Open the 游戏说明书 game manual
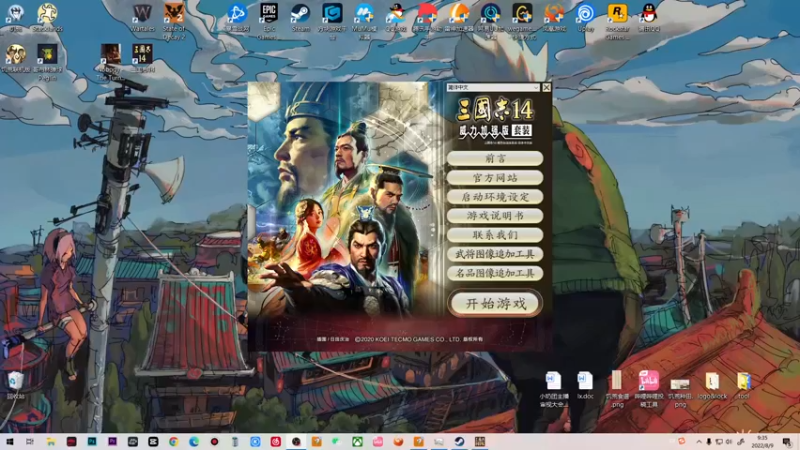Viewport: 800px width, 450px height. [495, 216]
